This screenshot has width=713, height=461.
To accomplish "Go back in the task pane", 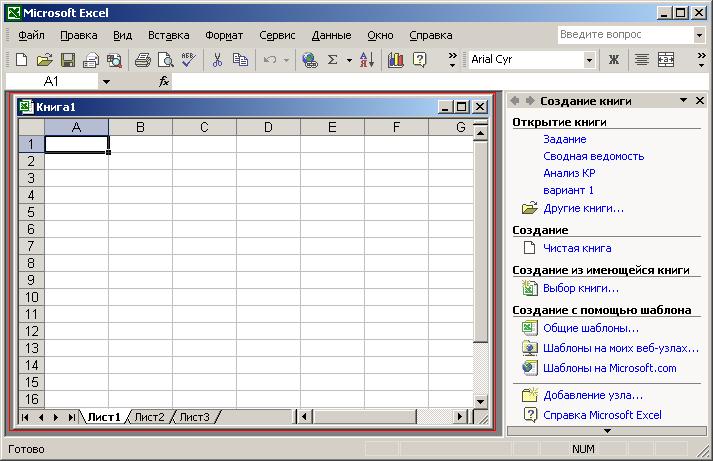I will [x=515, y=100].
